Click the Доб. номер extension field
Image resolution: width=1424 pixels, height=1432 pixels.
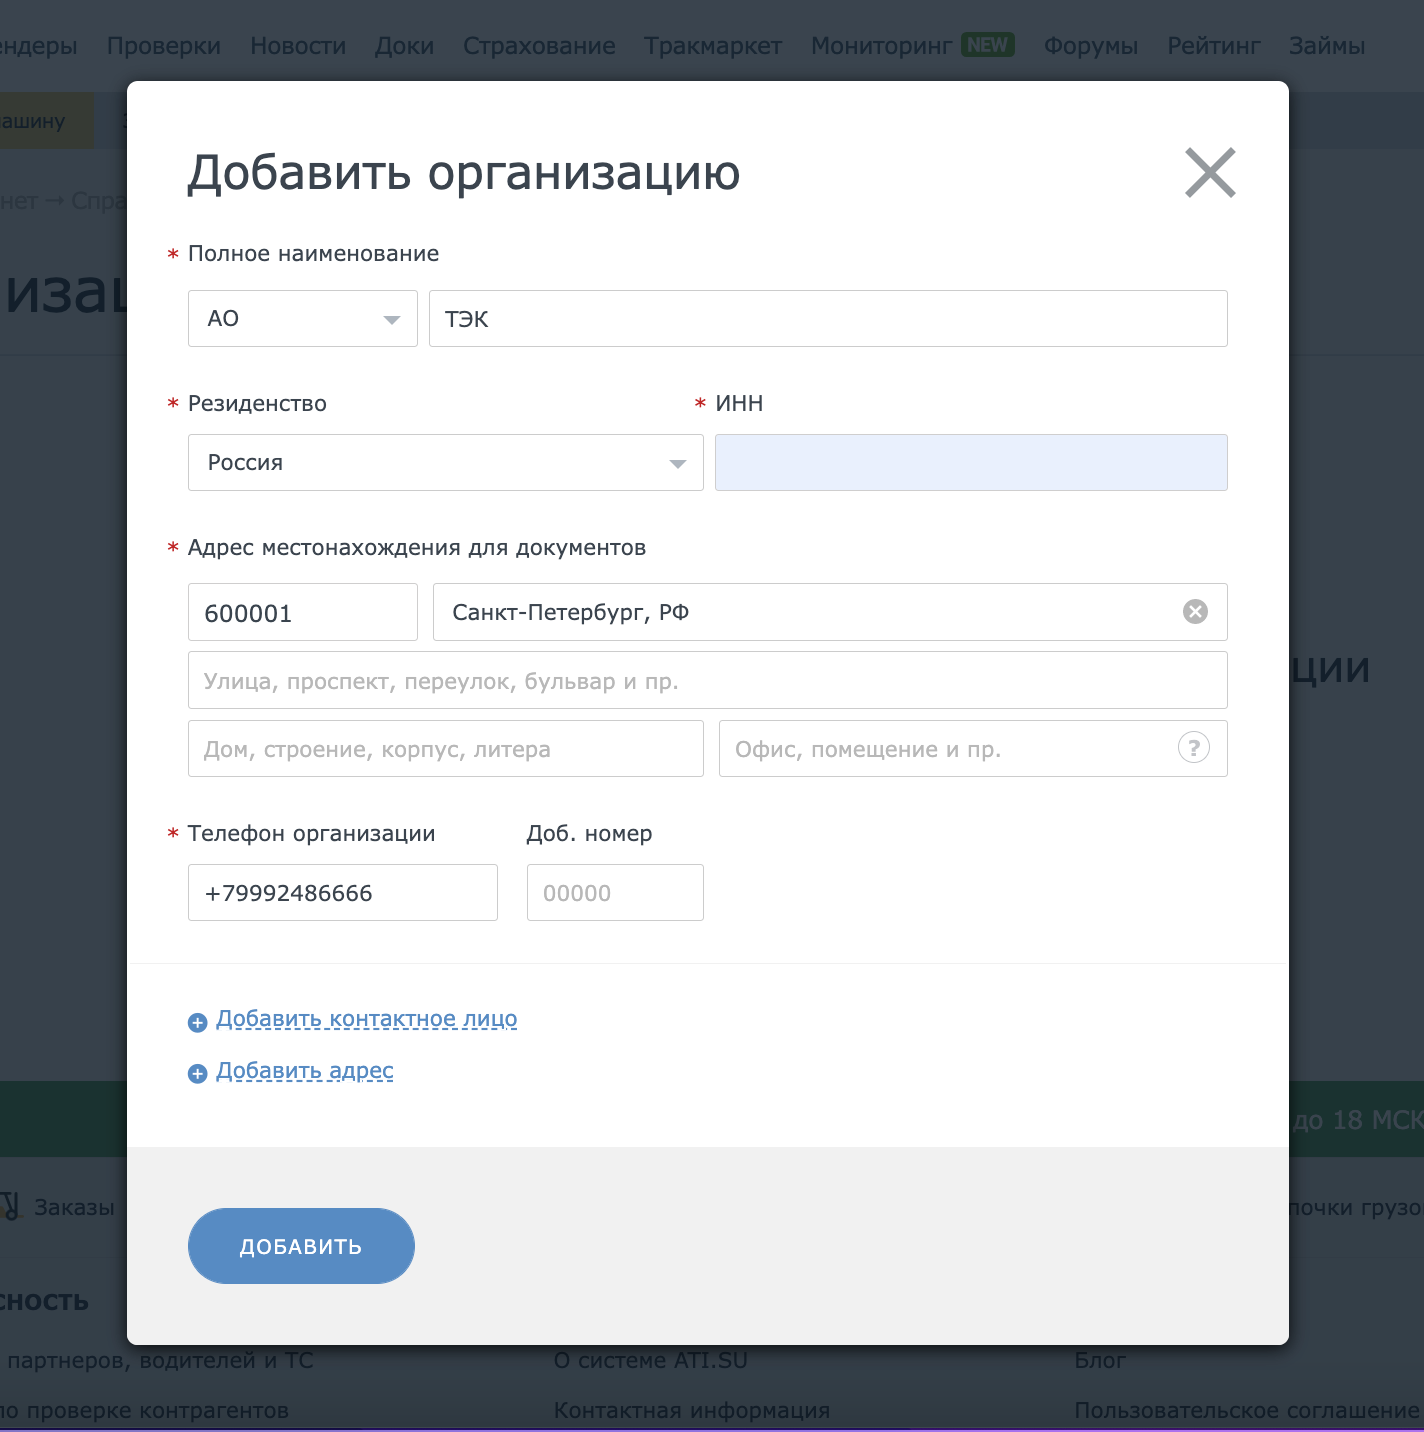pos(615,893)
